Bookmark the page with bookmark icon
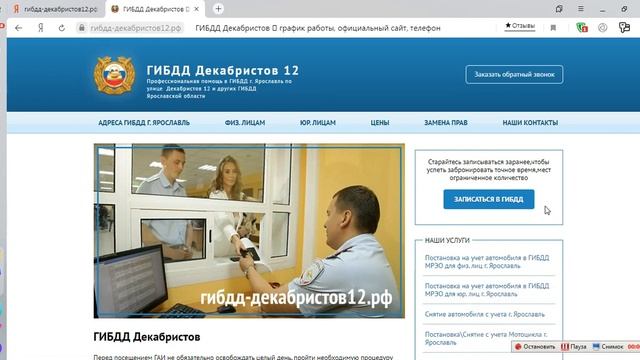The height and width of the screenshot is (360, 640). pyautogui.click(x=553, y=28)
